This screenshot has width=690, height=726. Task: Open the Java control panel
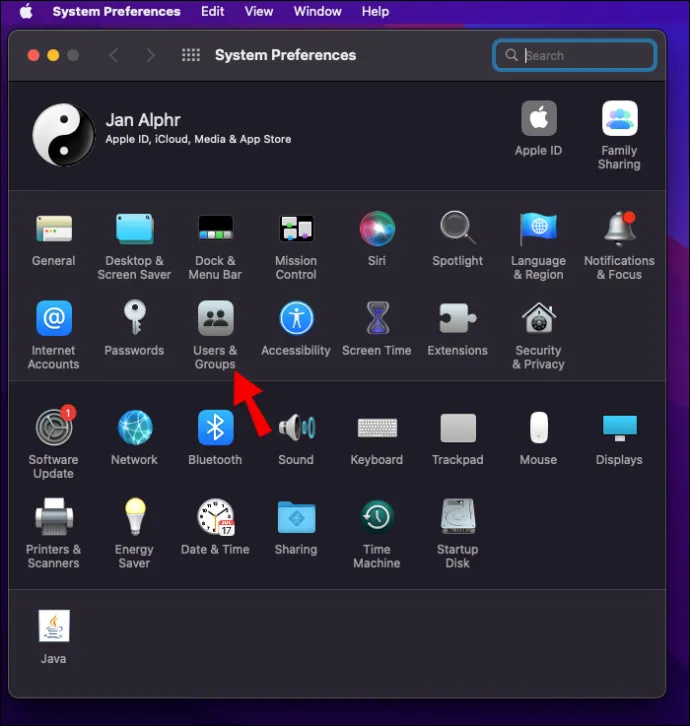pos(54,626)
